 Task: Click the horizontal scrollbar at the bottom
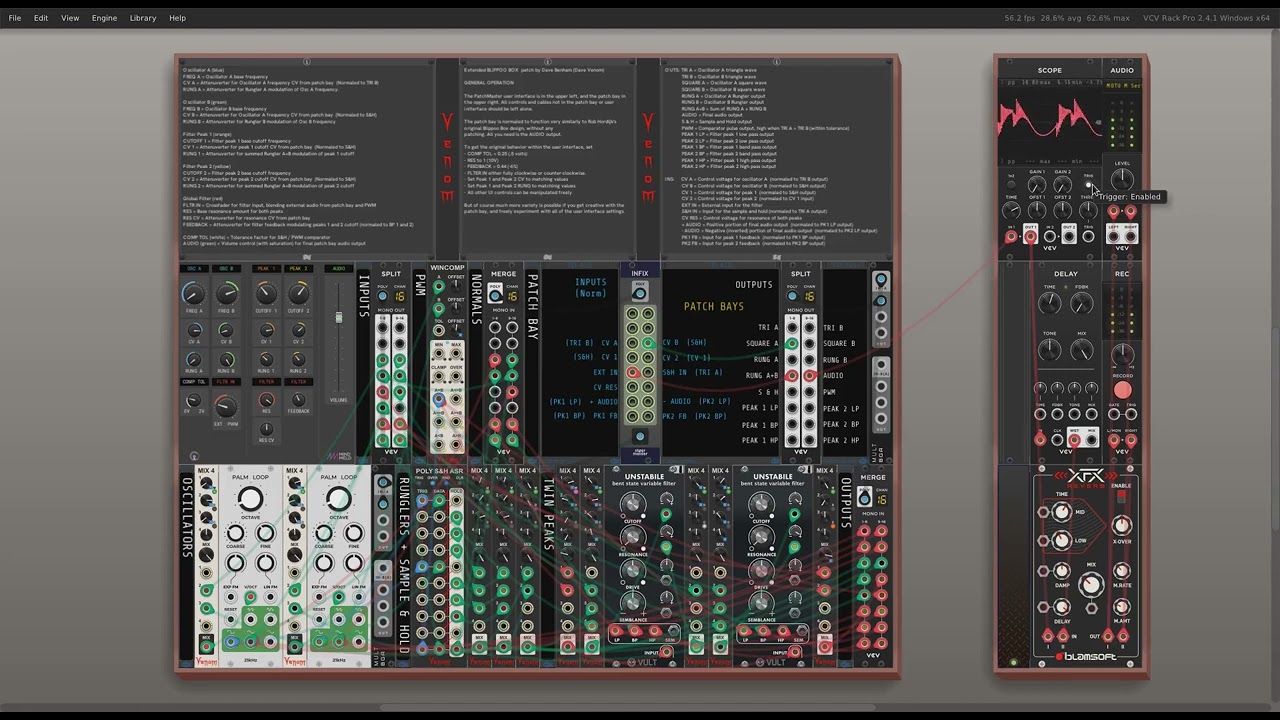click(x=630, y=707)
